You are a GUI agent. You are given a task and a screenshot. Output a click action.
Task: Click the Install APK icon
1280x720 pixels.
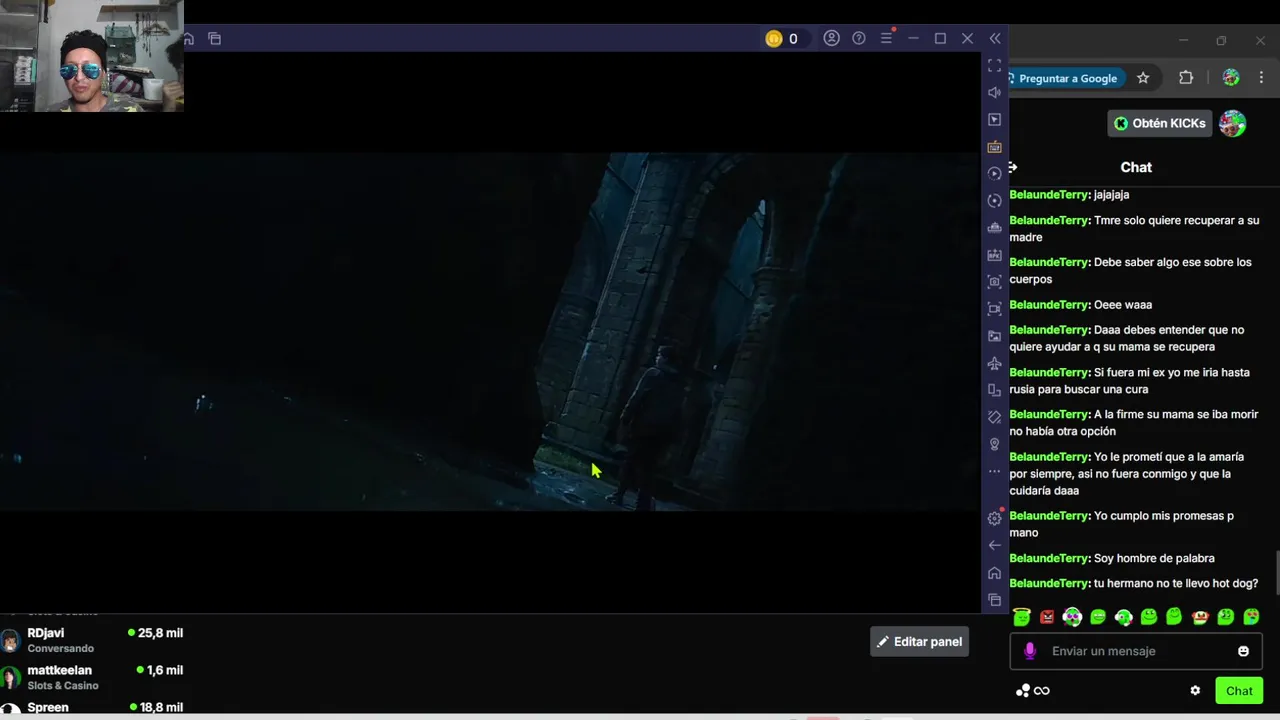(994, 254)
